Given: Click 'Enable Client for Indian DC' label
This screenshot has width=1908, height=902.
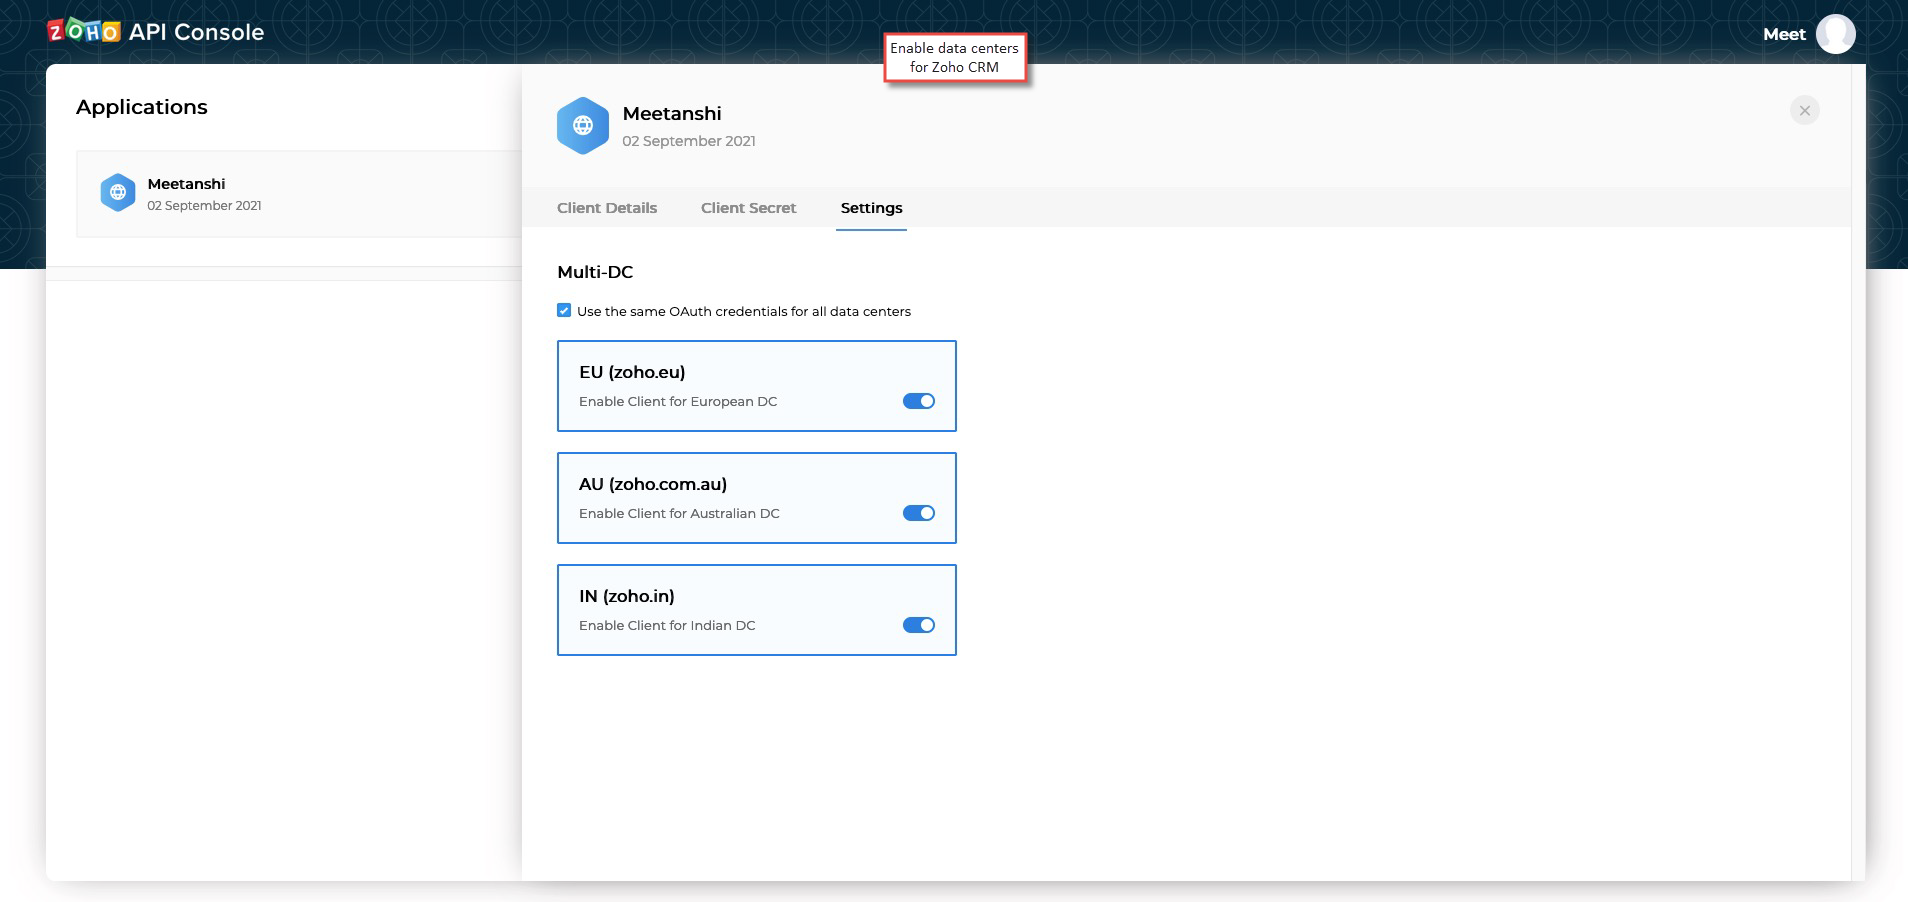Looking at the screenshot, I should [667, 625].
